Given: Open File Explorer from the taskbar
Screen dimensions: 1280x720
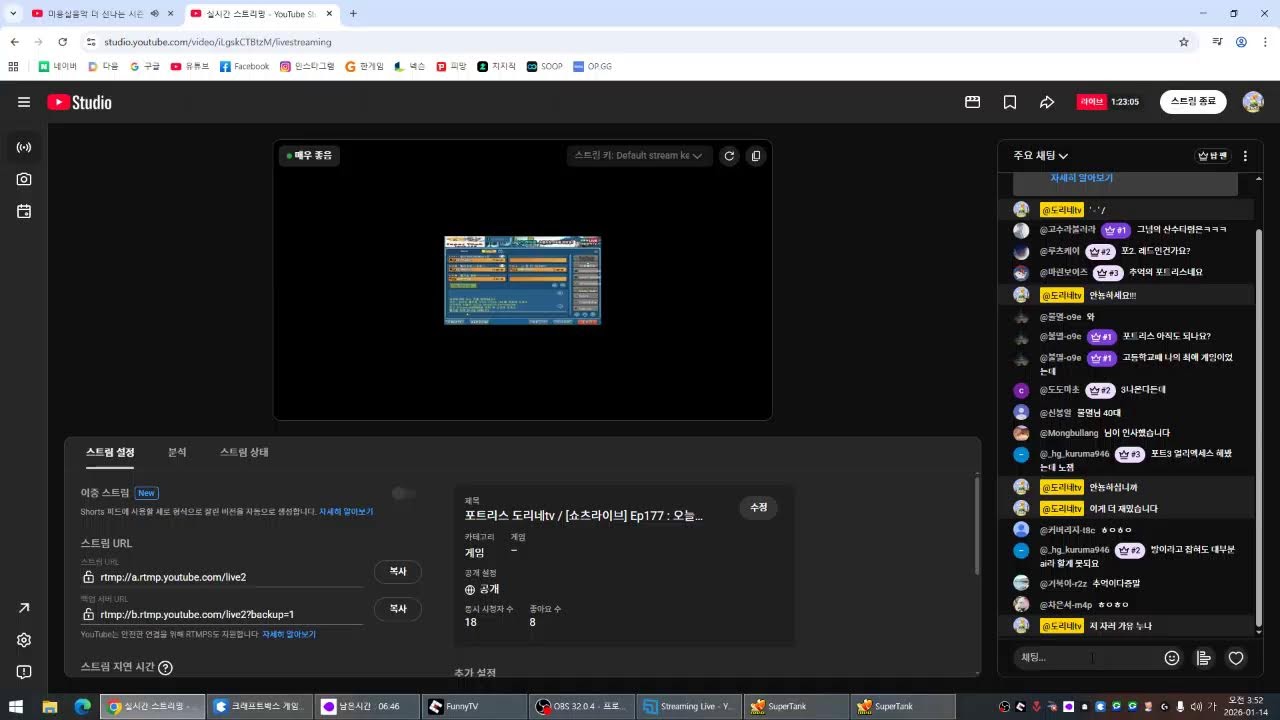Looking at the screenshot, I should pos(49,706).
